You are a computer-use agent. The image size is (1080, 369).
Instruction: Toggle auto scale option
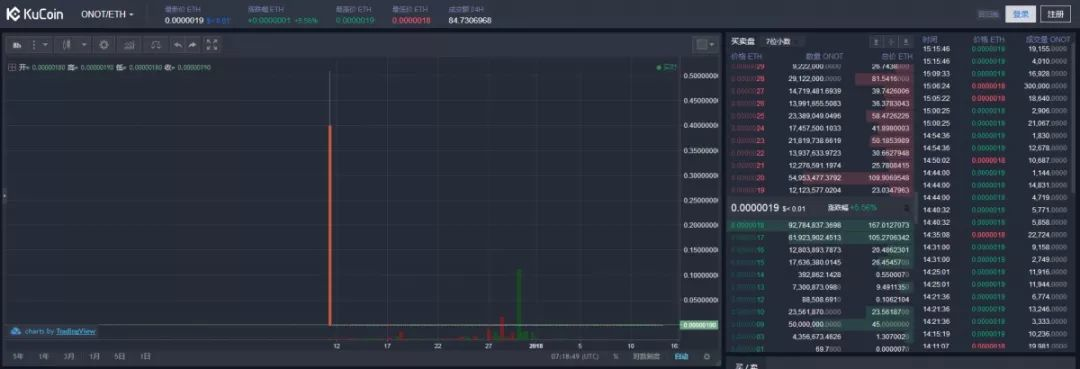tap(681, 357)
